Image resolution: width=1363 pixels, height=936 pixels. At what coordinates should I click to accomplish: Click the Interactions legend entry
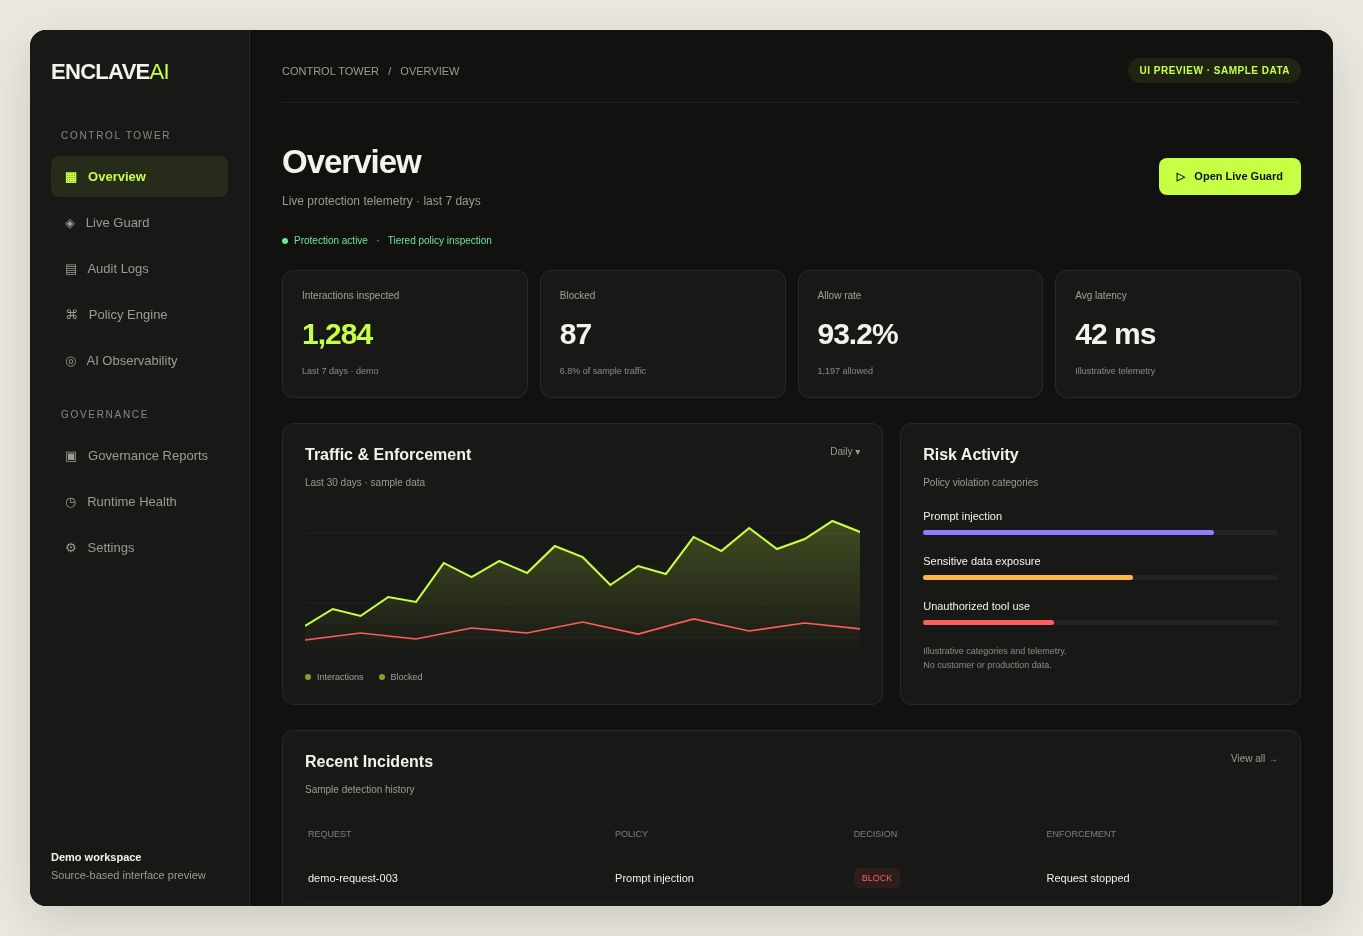[x=334, y=677]
